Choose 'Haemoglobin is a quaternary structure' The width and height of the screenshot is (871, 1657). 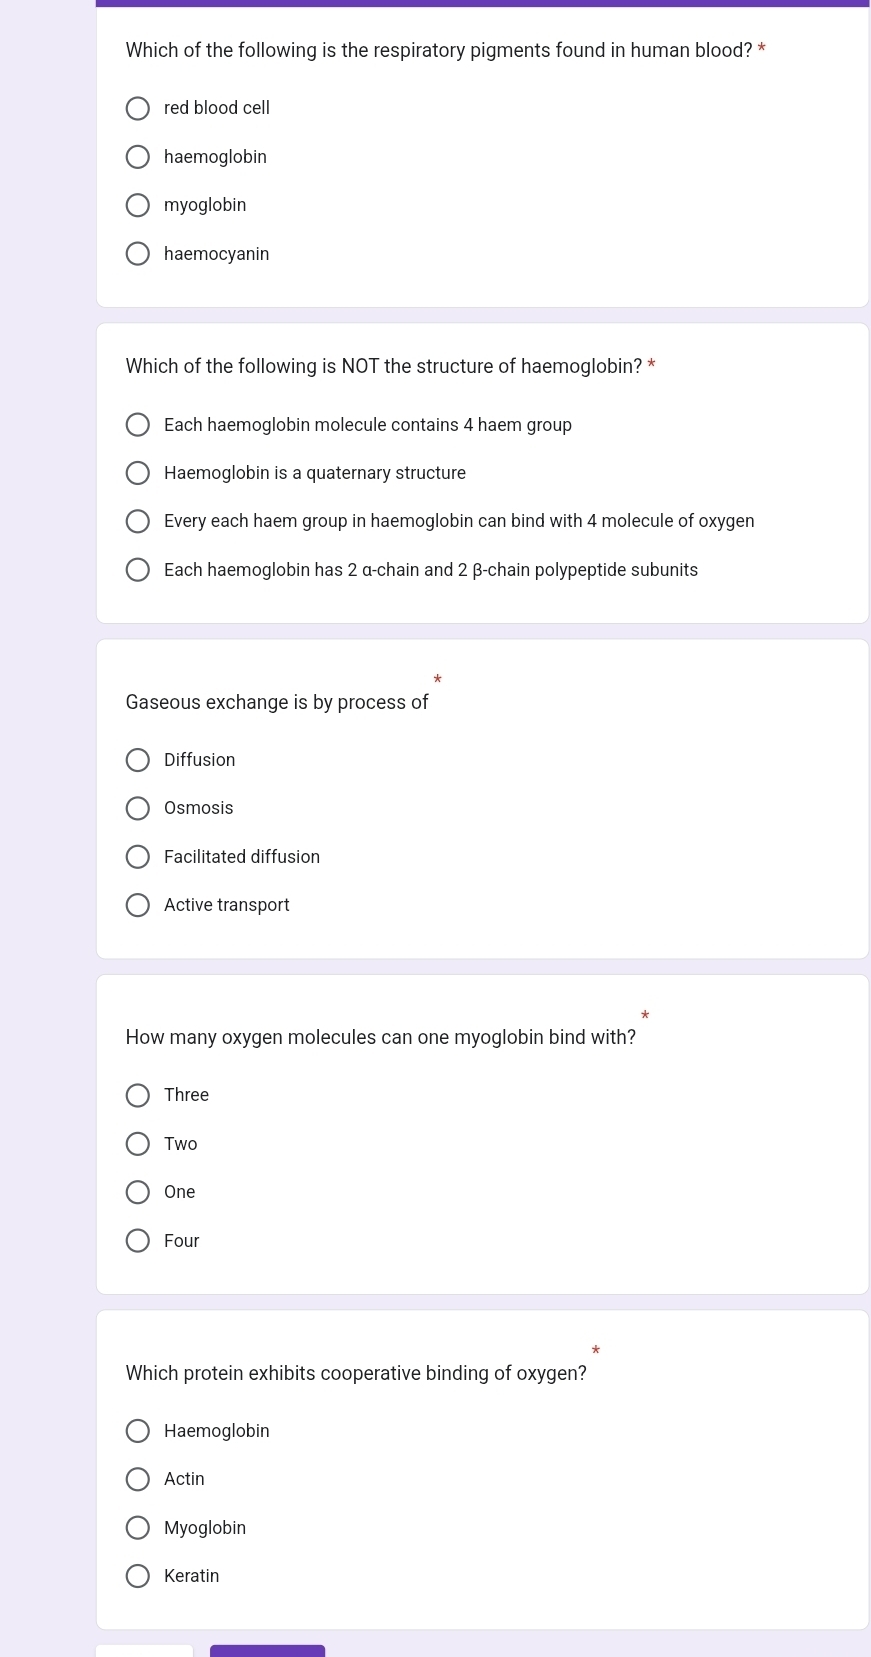[x=138, y=473]
